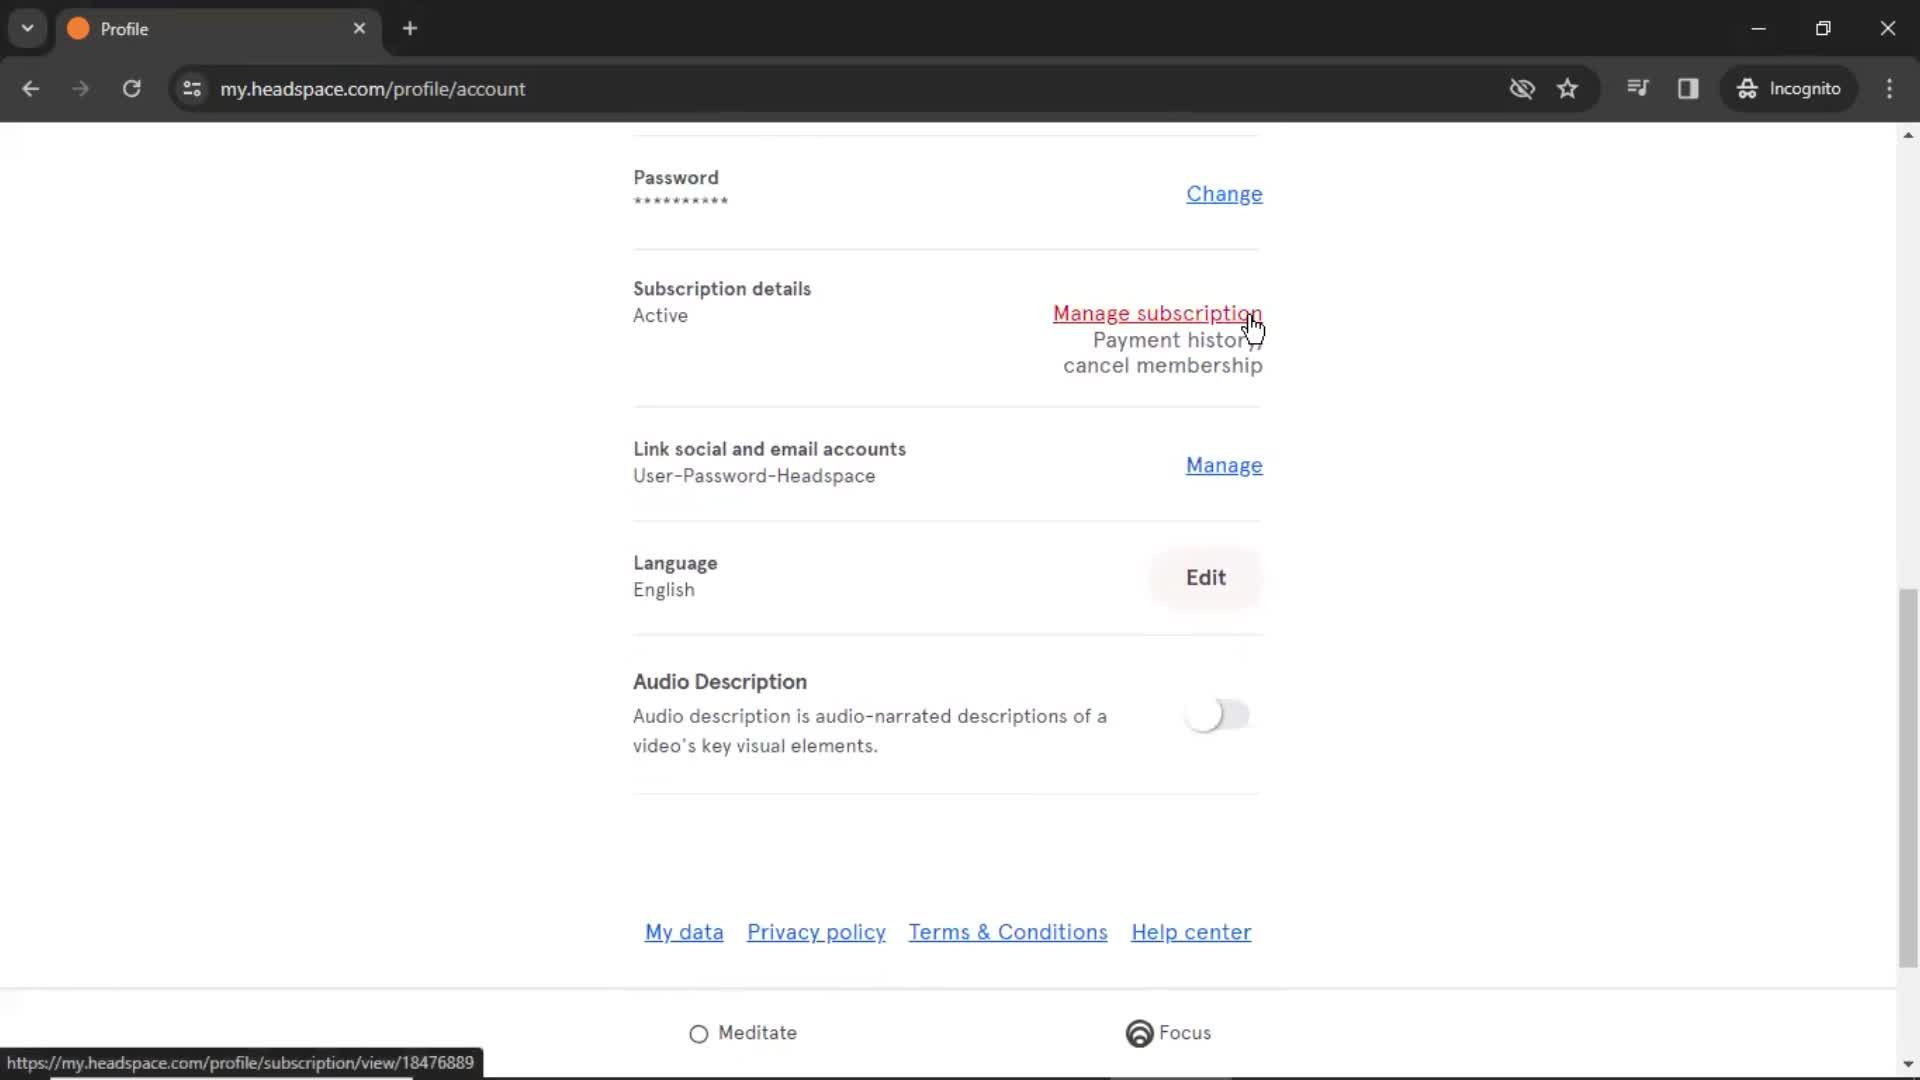Toggle the Audio Description switch
Screen dimensions: 1920x1080
click(1213, 712)
